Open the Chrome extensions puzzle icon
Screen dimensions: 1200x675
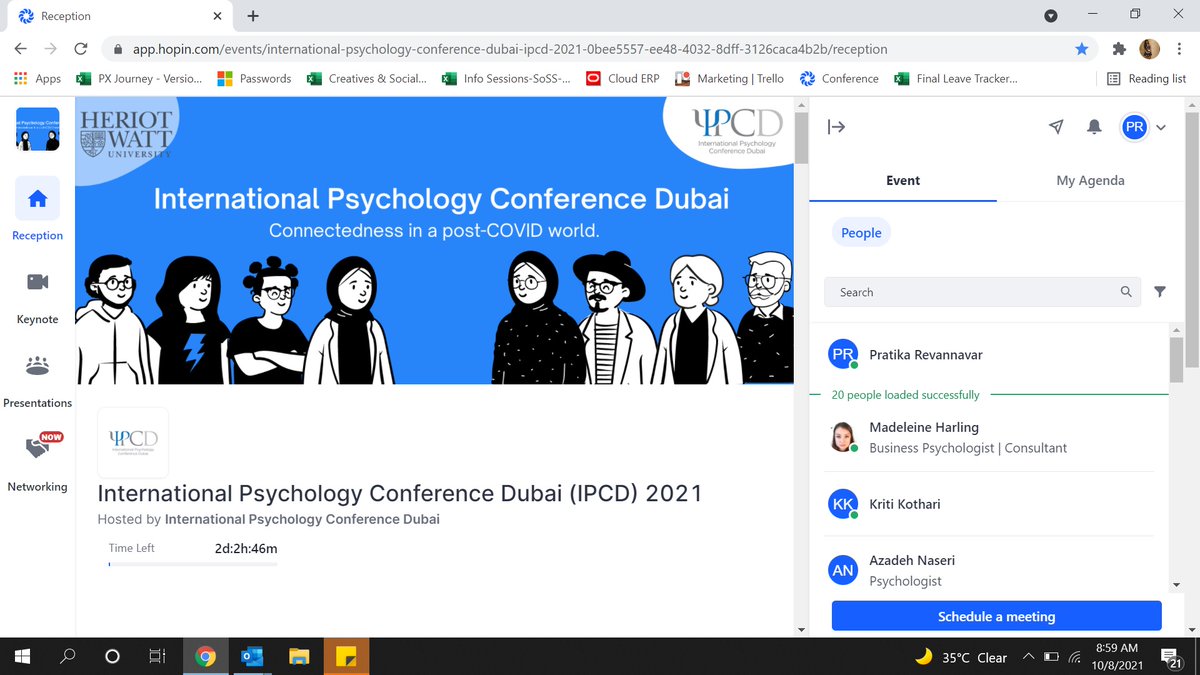pos(1119,48)
